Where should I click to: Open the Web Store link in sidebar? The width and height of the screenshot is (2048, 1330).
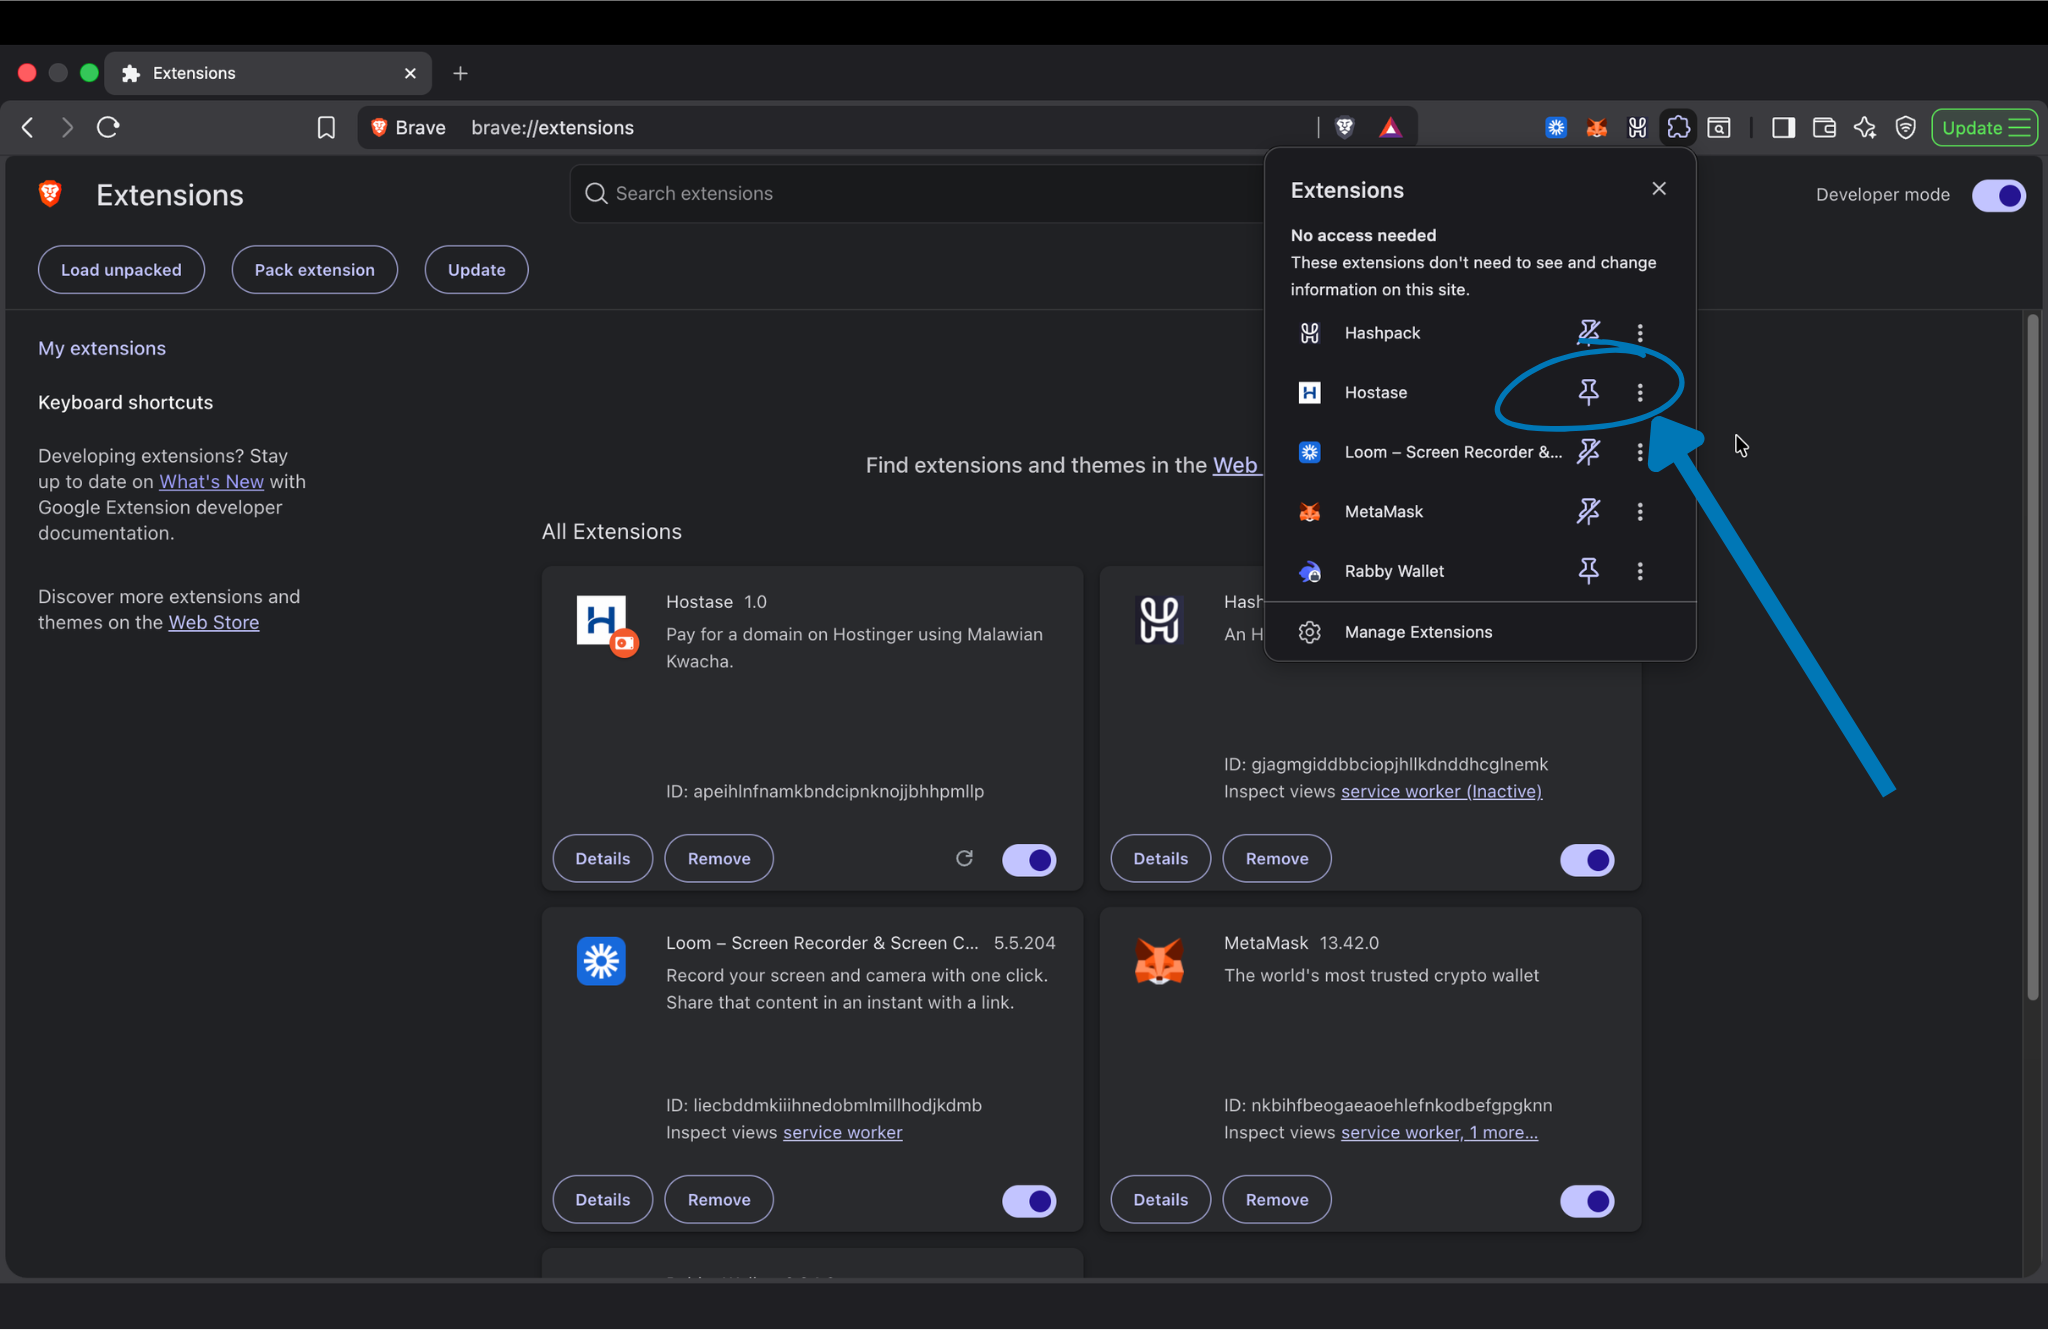213,622
